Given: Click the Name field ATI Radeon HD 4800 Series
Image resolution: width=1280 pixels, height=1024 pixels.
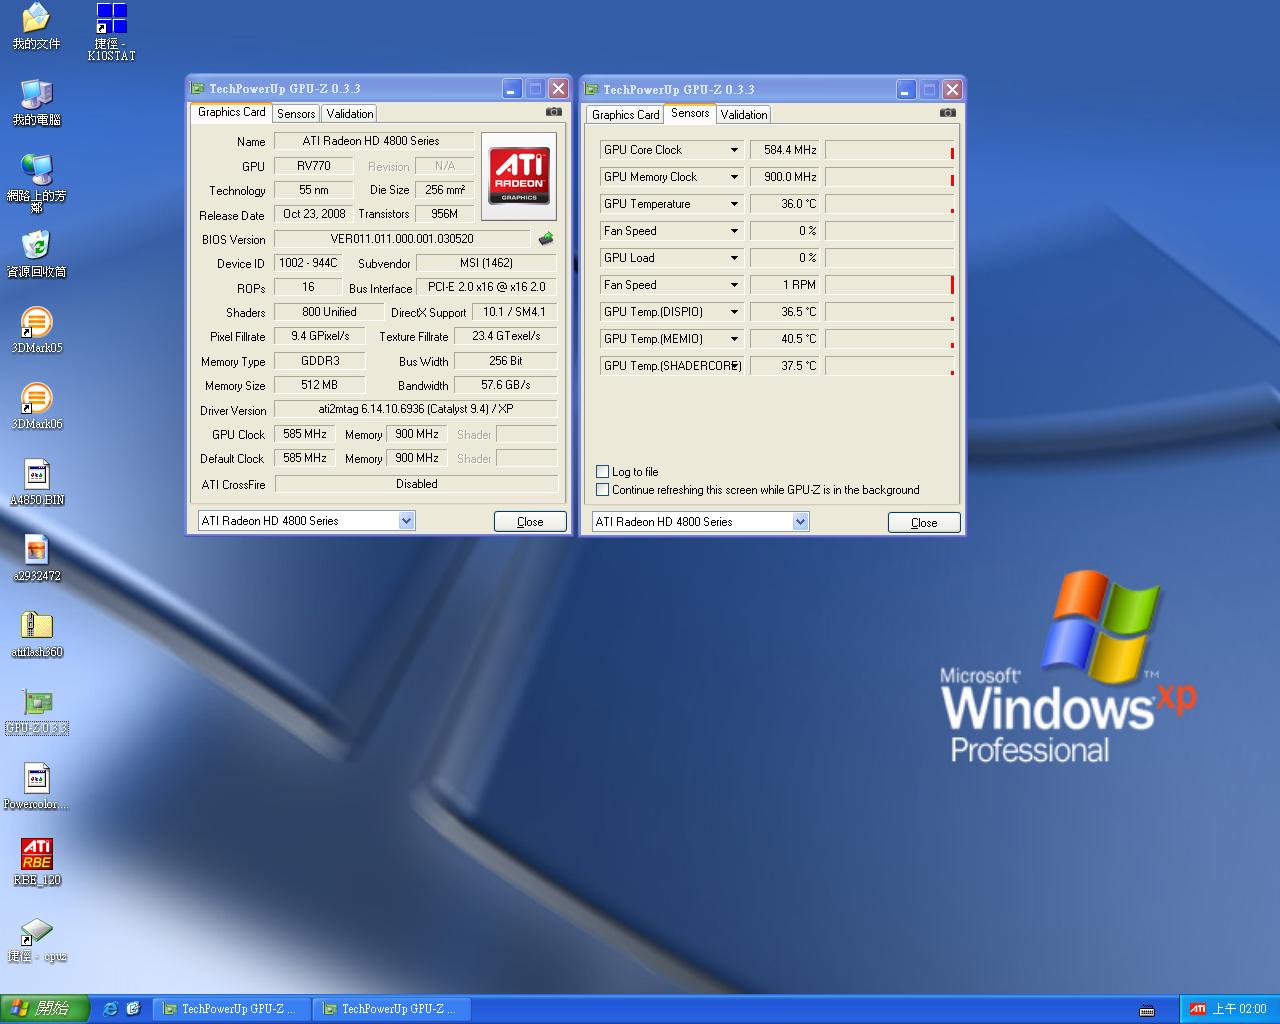Looking at the screenshot, I should click(373, 141).
